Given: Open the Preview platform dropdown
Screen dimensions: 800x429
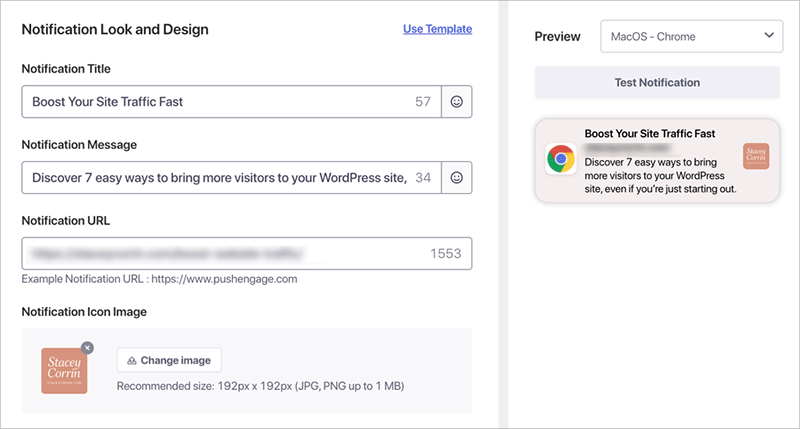Looking at the screenshot, I should (690, 37).
